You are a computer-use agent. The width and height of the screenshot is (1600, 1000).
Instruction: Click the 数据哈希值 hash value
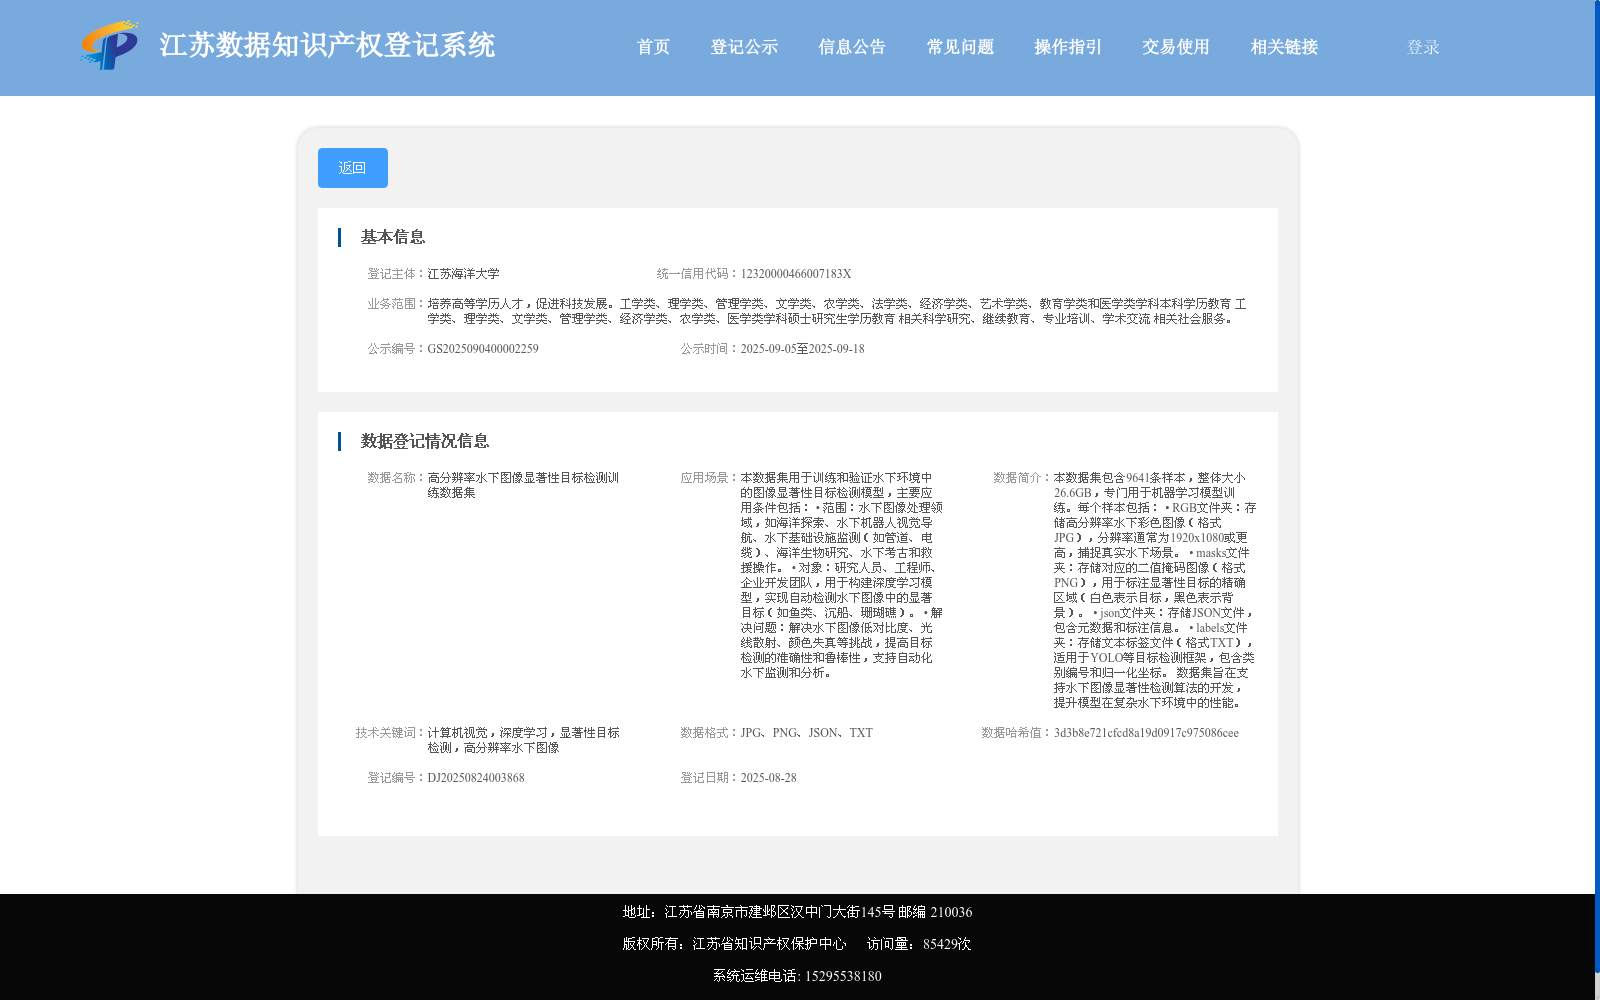[1146, 734]
